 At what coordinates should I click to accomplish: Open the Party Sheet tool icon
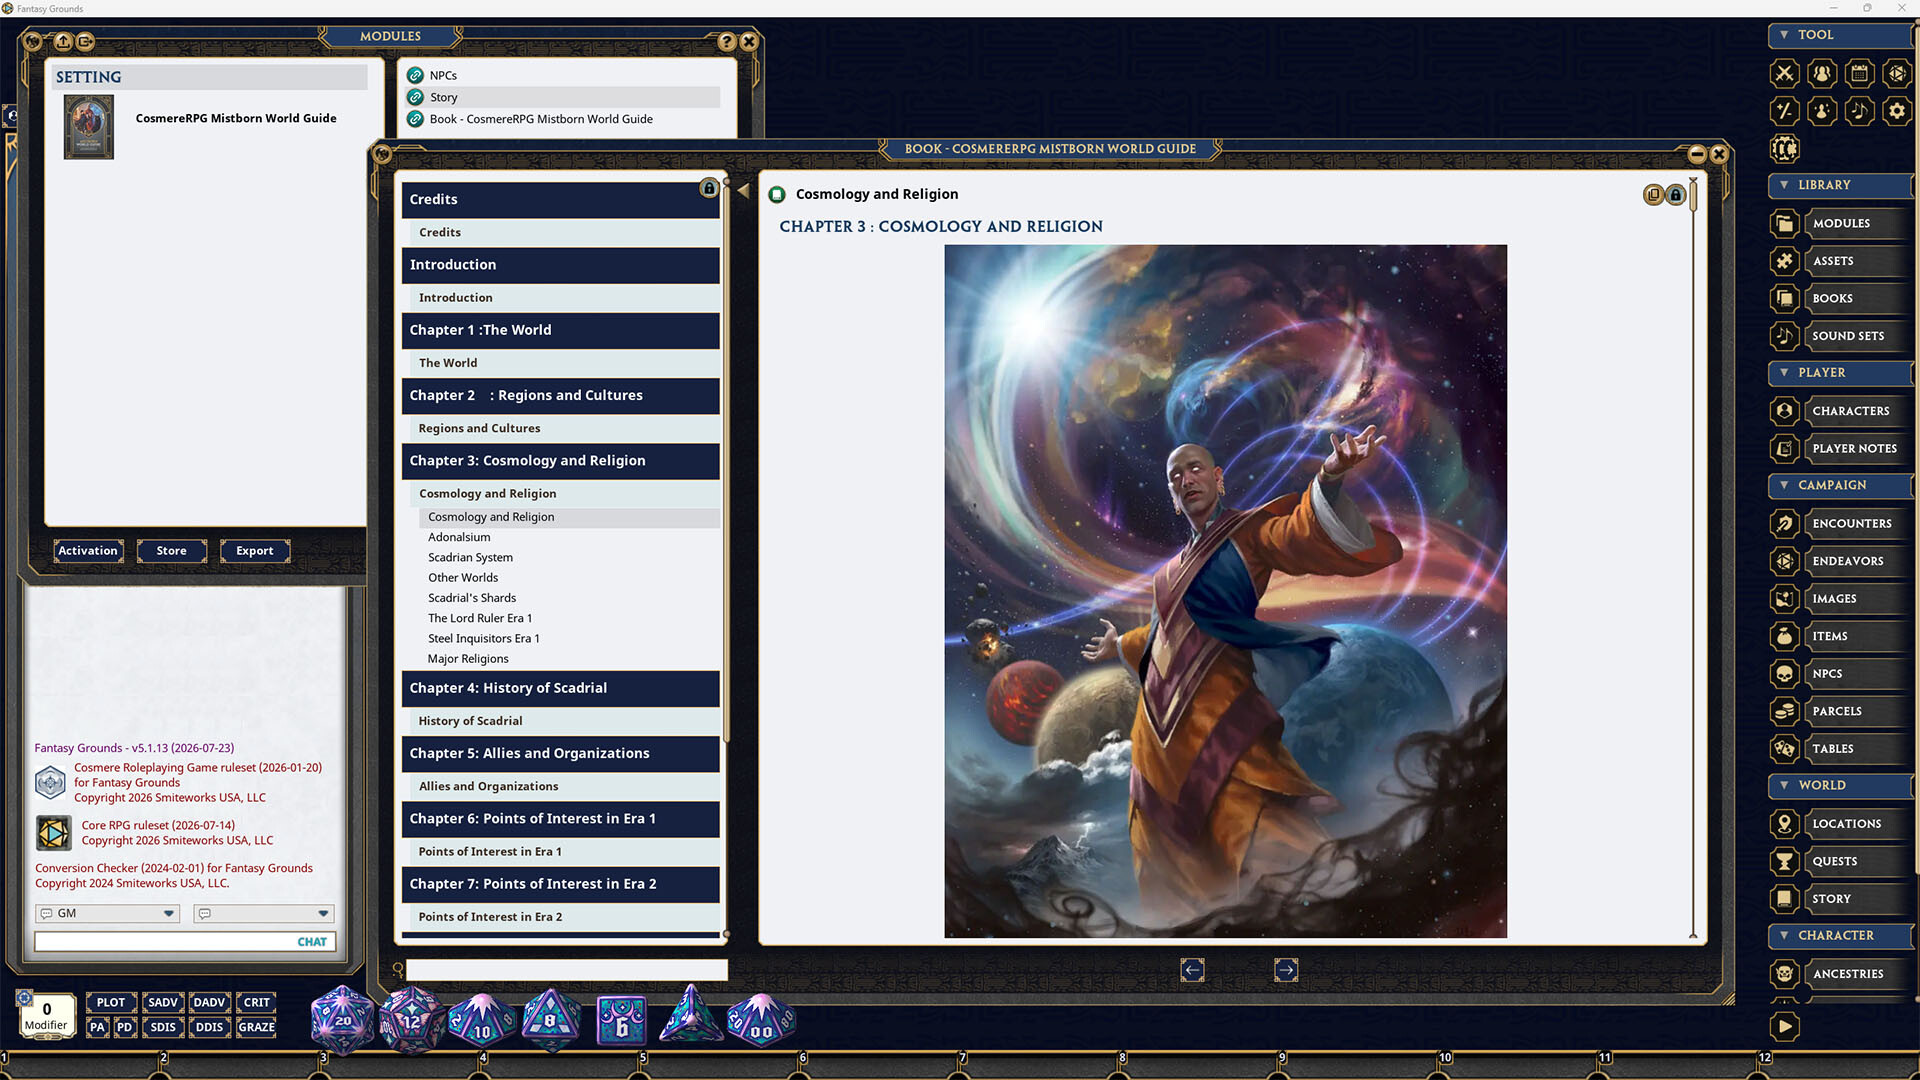[x=1822, y=73]
